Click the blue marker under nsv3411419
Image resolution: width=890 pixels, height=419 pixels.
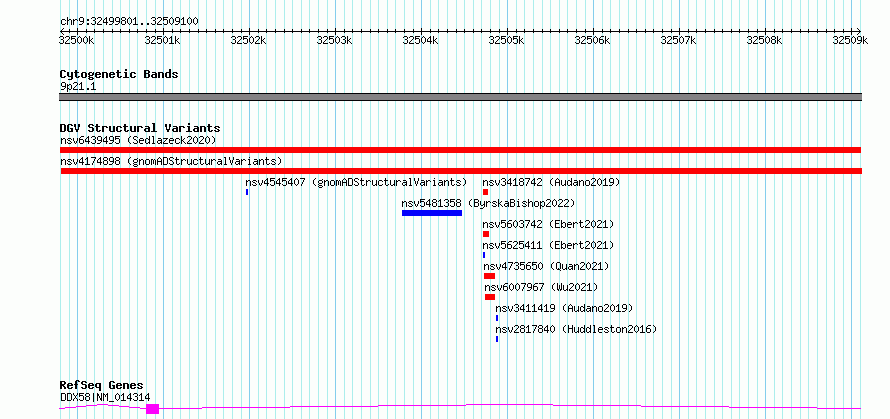[x=497, y=318]
